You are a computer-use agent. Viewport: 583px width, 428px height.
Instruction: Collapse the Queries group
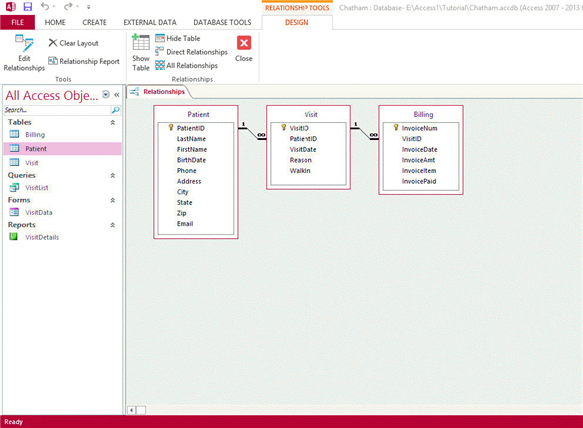click(x=113, y=176)
